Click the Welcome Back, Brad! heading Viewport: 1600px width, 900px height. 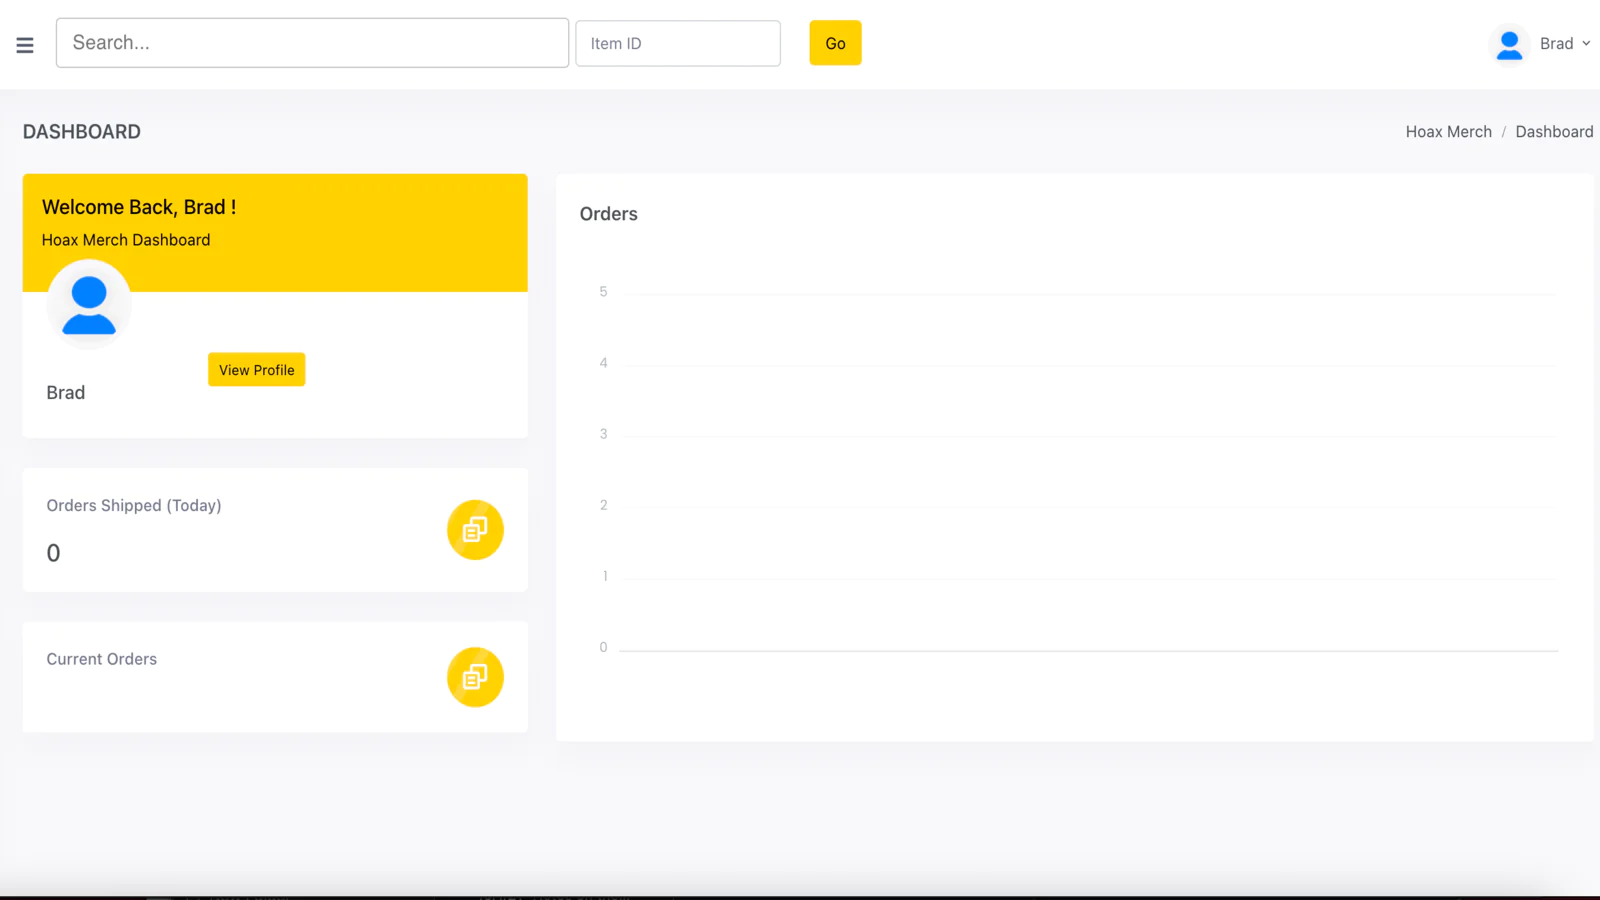pos(139,207)
